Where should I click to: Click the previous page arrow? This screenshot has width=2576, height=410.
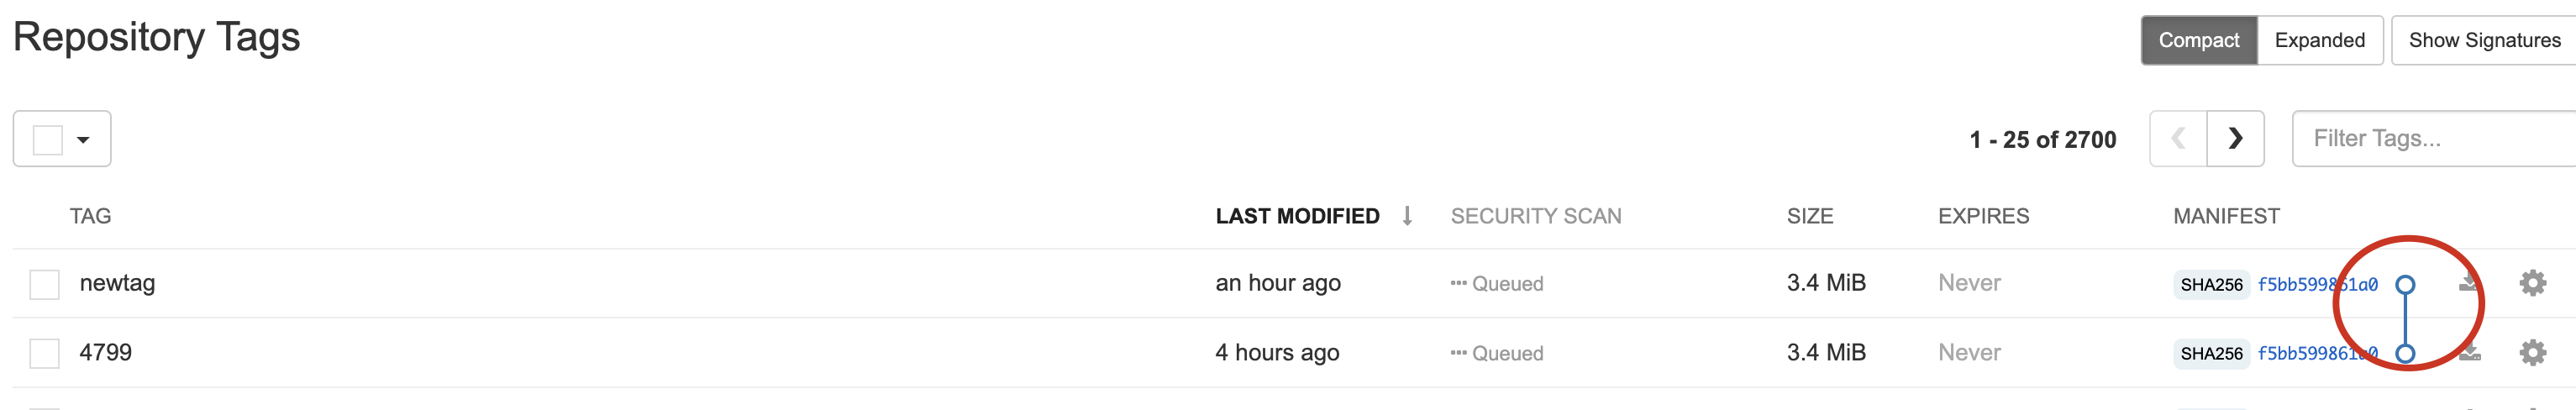point(2178,139)
